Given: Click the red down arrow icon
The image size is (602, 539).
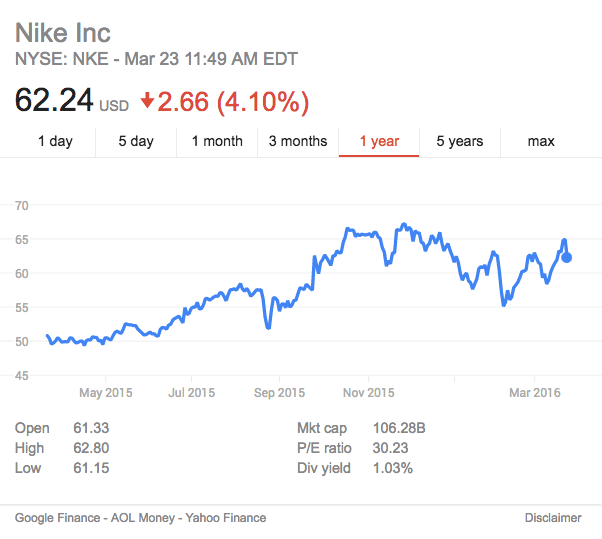Looking at the screenshot, I should tap(147, 100).
